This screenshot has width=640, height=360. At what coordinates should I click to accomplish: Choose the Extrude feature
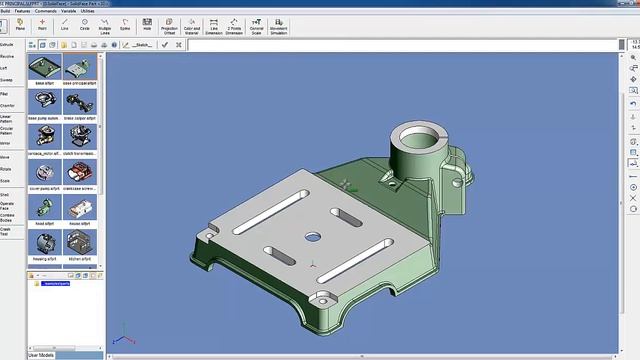tap(7, 44)
